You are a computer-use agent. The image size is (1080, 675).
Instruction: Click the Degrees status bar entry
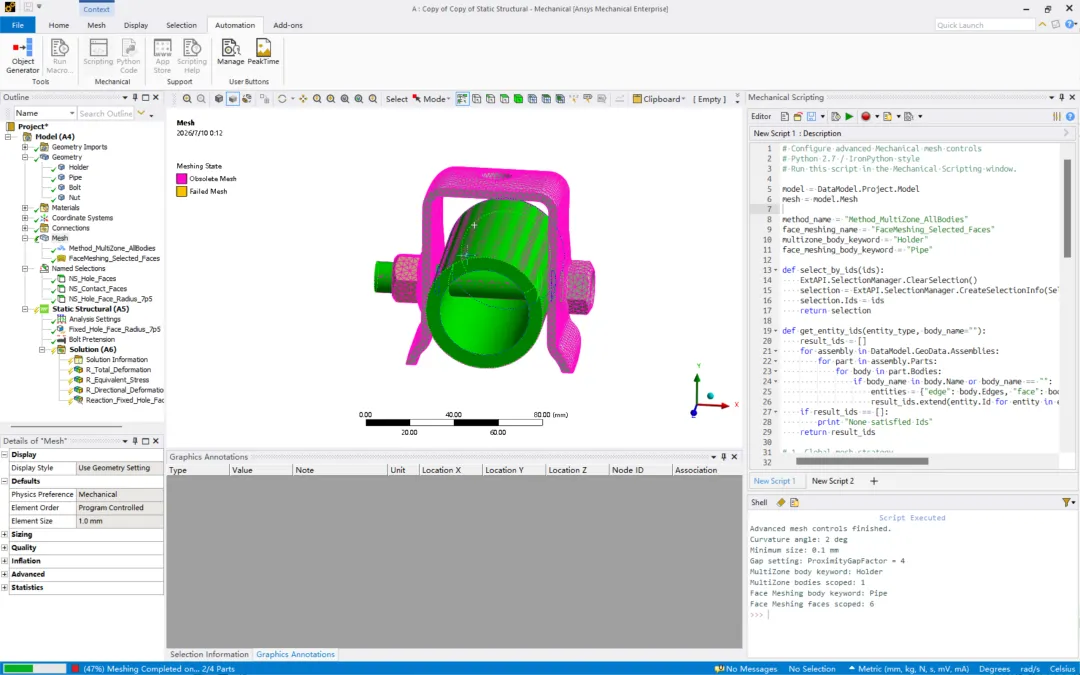click(995, 669)
